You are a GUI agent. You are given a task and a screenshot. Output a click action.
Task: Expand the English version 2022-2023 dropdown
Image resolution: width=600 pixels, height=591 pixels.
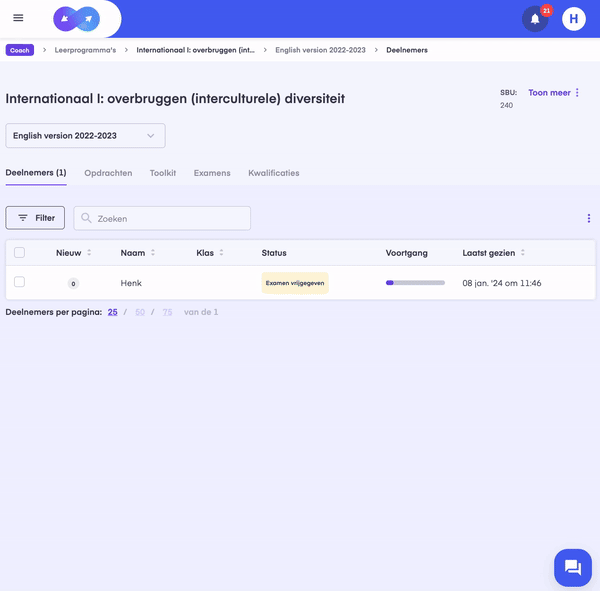(85, 136)
